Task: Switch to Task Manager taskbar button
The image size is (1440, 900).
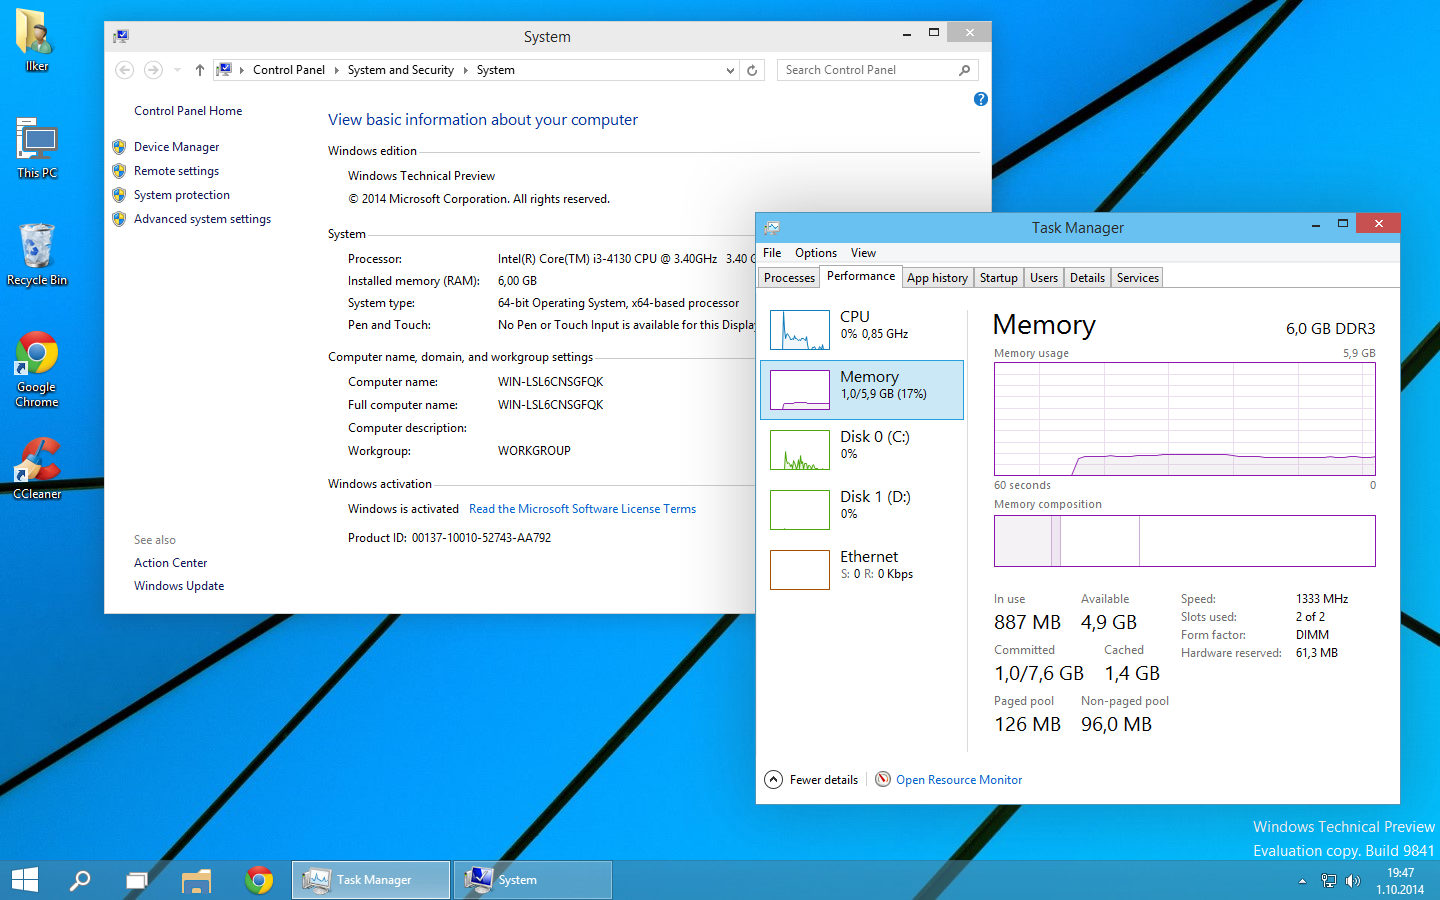Action: pyautogui.click(x=371, y=880)
